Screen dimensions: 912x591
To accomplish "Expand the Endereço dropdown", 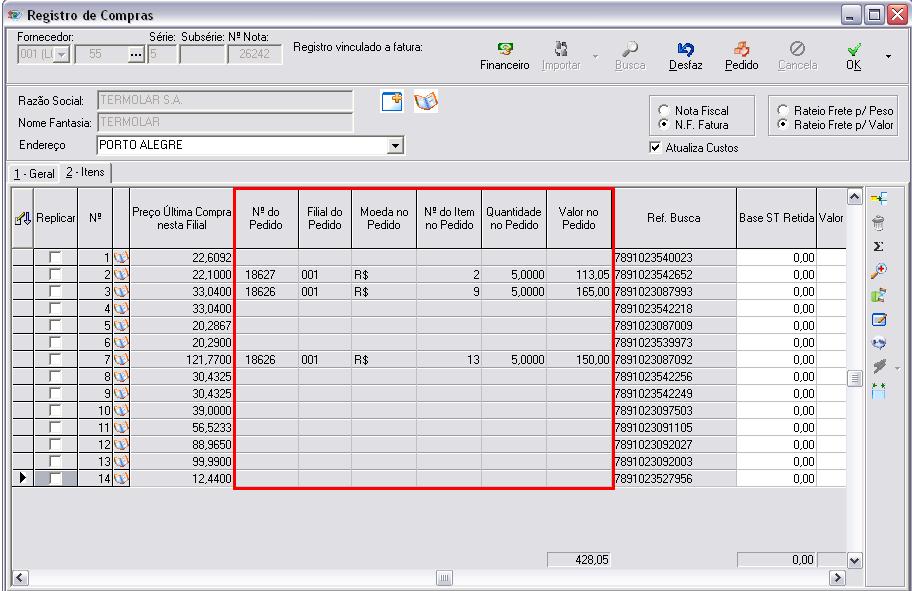I will tap(395, 145).
